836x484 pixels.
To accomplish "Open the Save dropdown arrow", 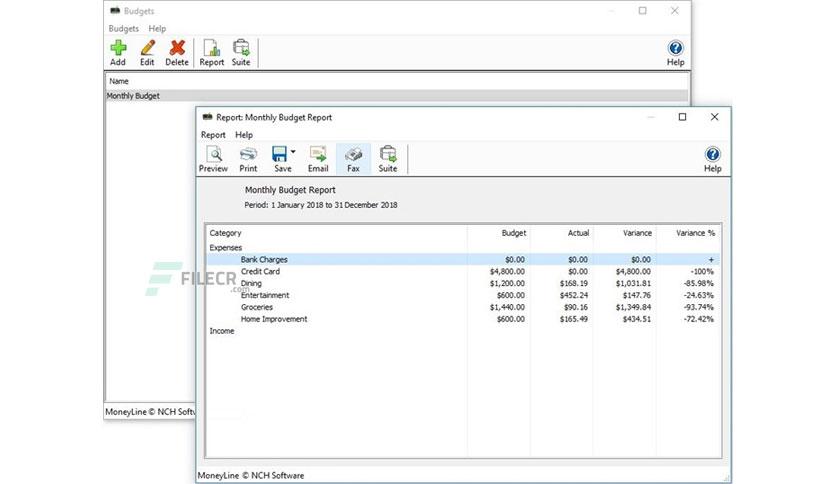I will [x=293, y=152].
